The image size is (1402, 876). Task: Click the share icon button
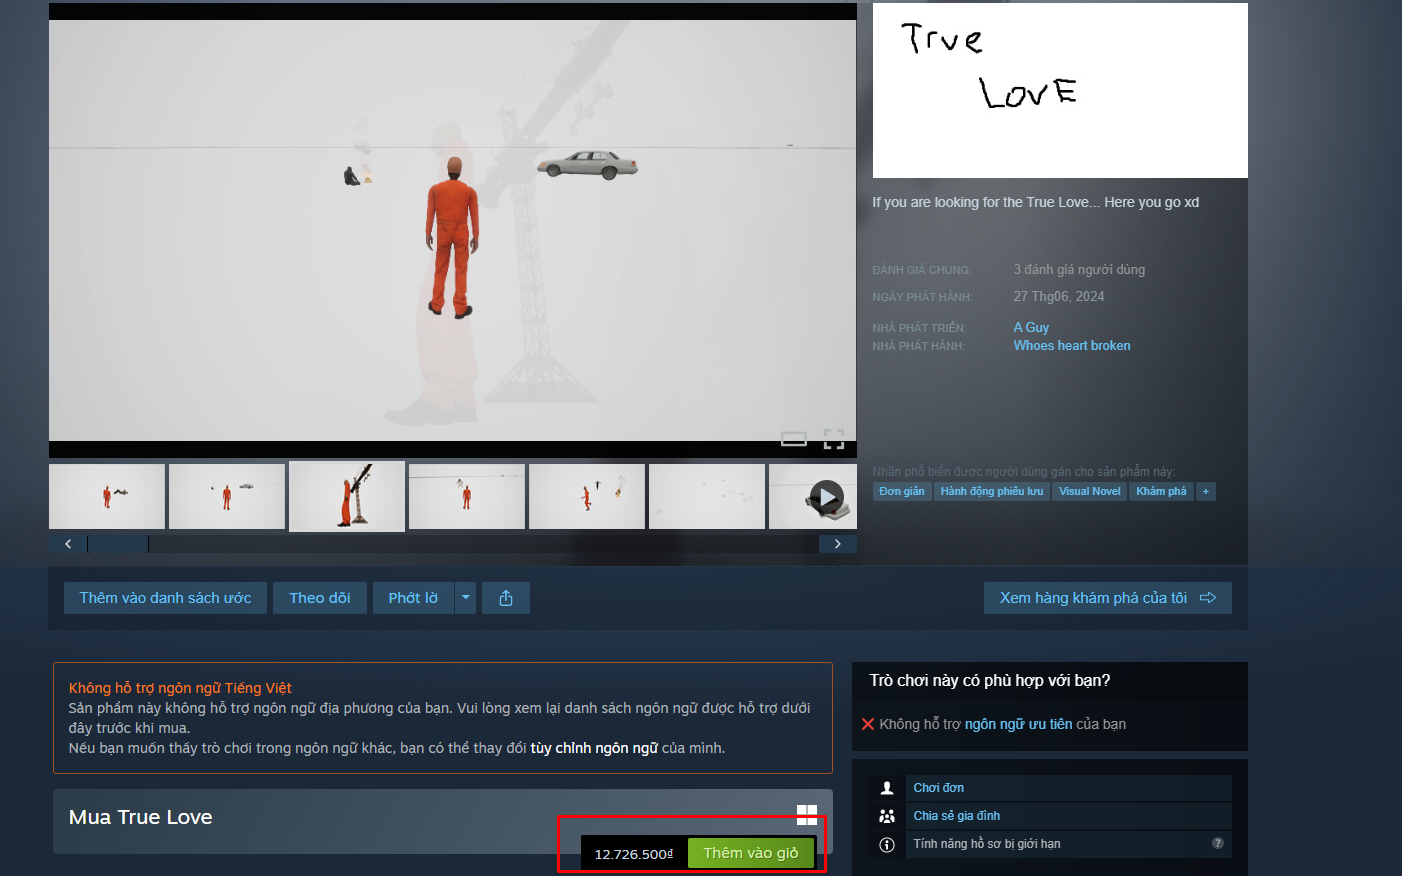pyautogui.click(x=506, y=598)
